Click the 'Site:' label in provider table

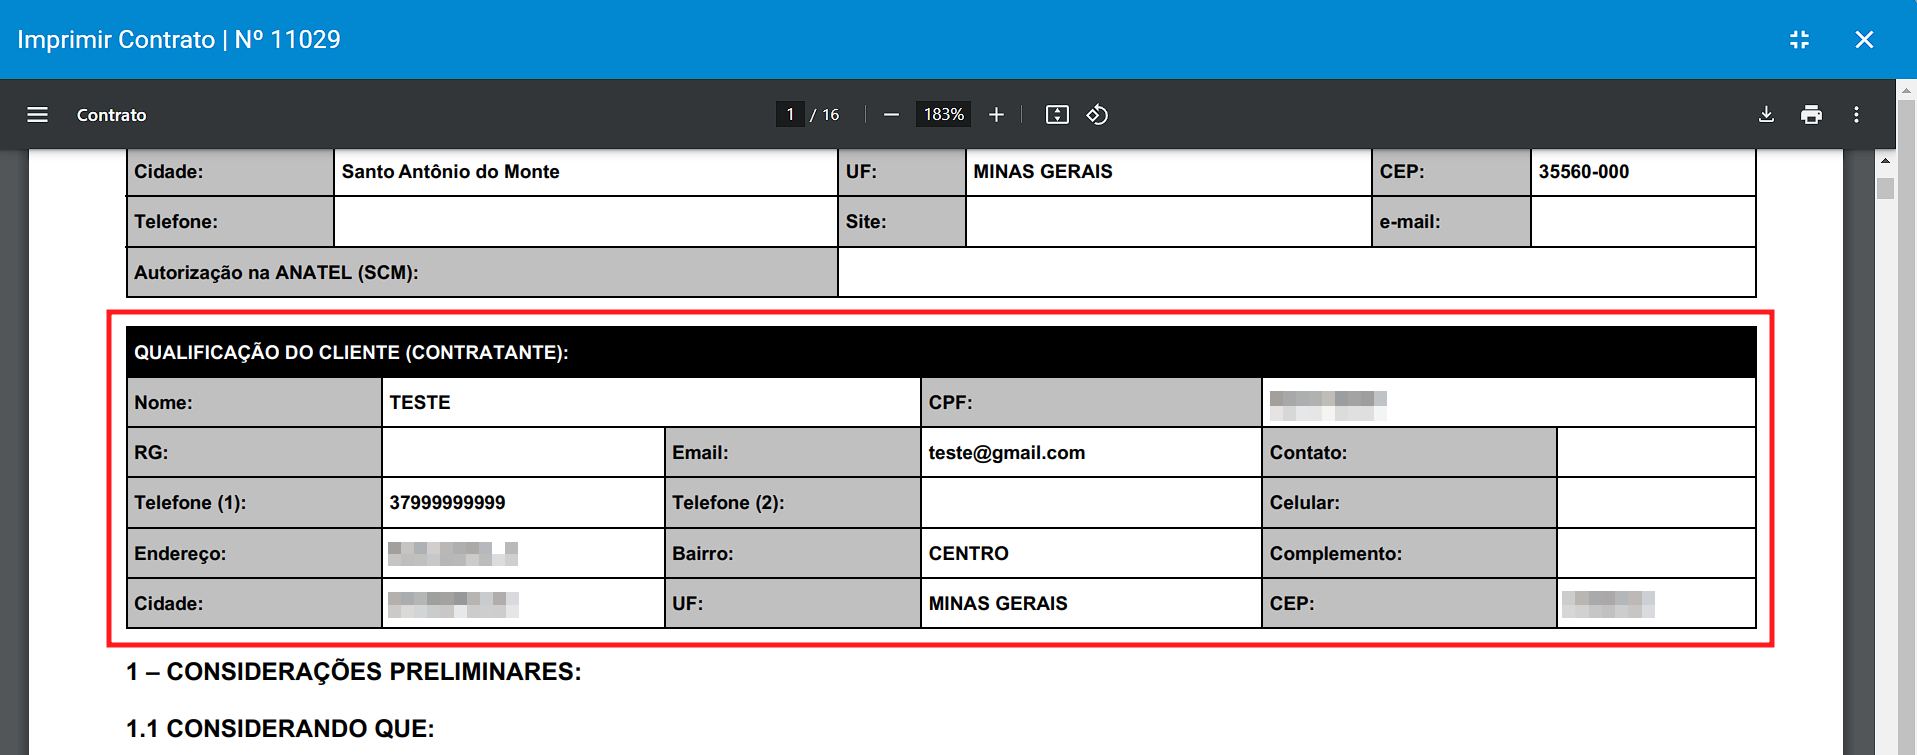tap(866, 222)
